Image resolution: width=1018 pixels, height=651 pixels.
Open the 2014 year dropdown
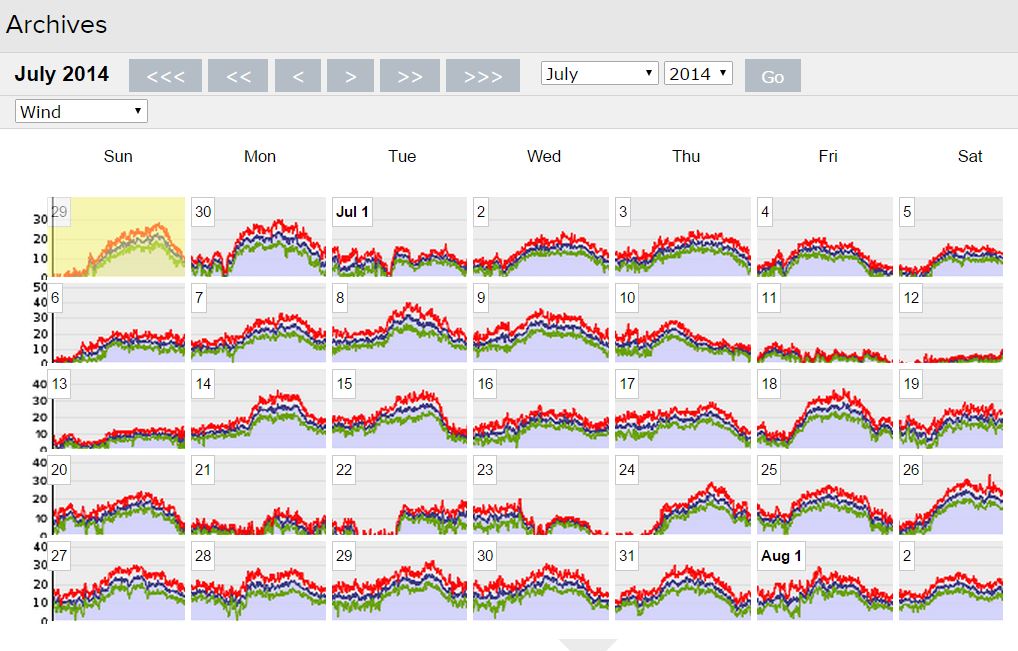(698, 74)
